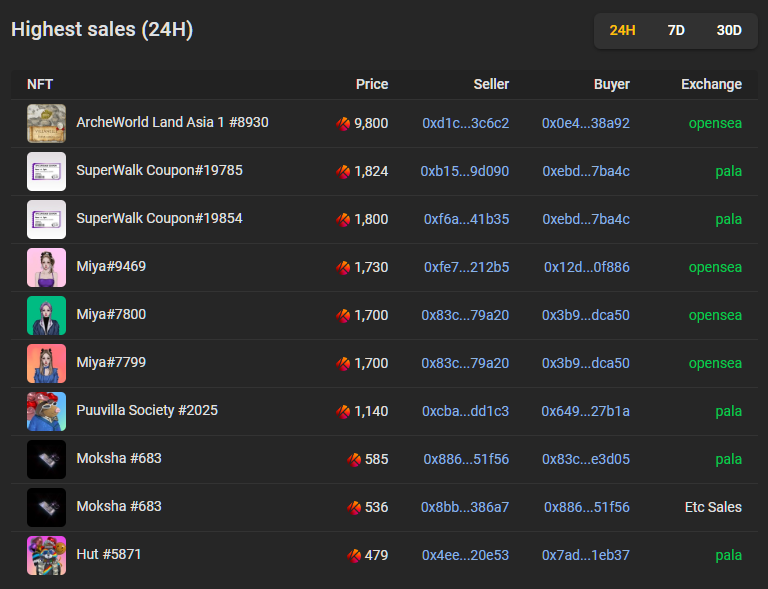Click the Klay token icon beside 1,140
Screen dimensions: 768x589
pyautogui.click(x=343, y=411)
